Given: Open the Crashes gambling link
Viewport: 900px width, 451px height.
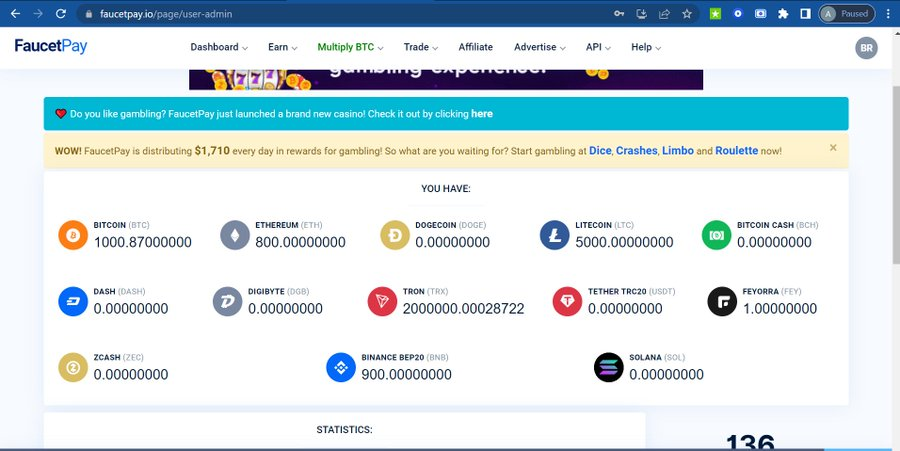Looking at the screenshot, I should [x=637, y=151].
